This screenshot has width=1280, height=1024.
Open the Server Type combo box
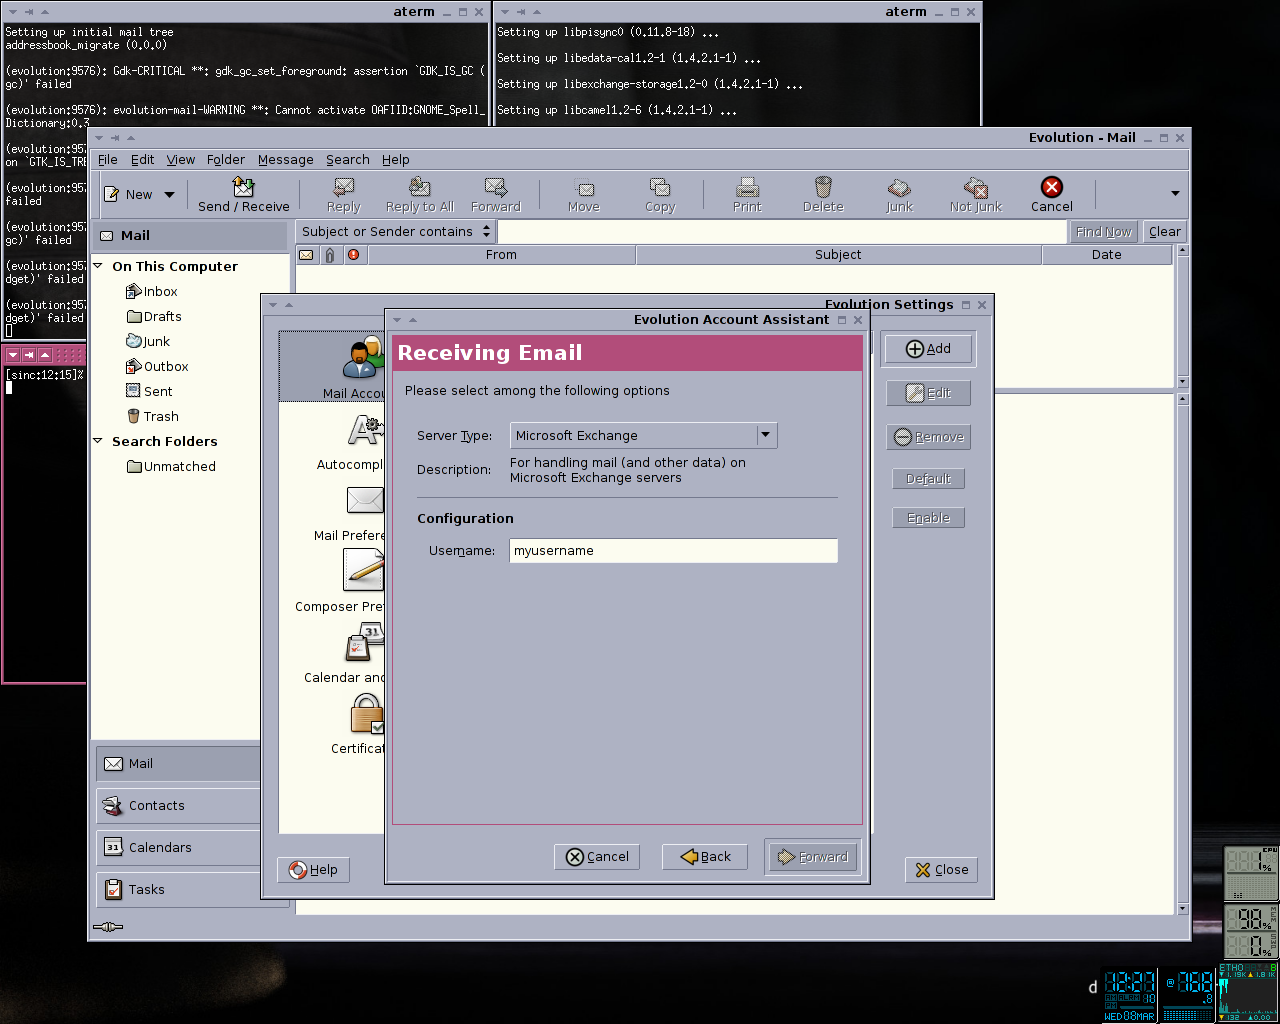click(x=643, y=436)
